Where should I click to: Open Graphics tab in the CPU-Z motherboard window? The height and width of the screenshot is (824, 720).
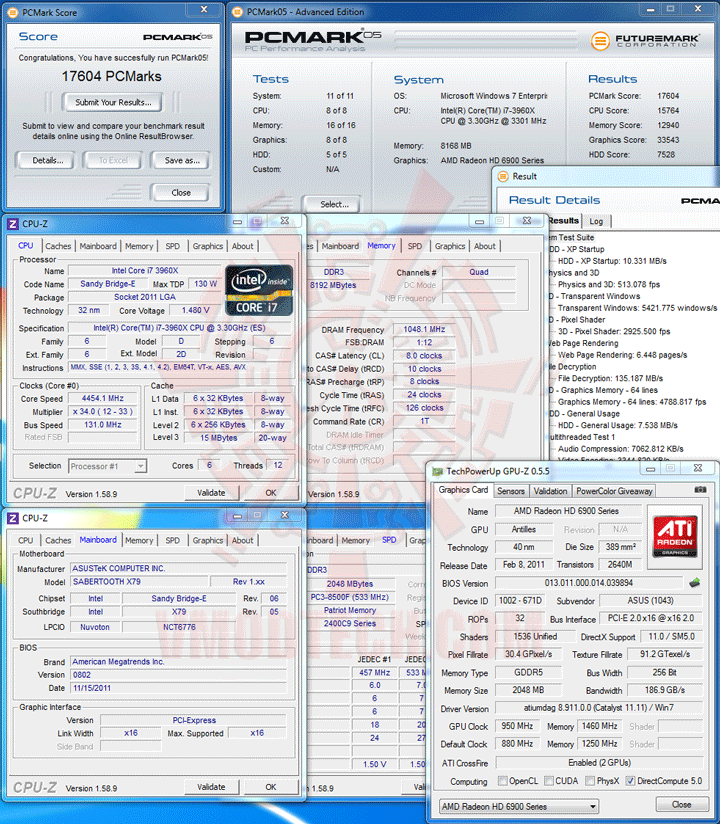click(208, 540)
